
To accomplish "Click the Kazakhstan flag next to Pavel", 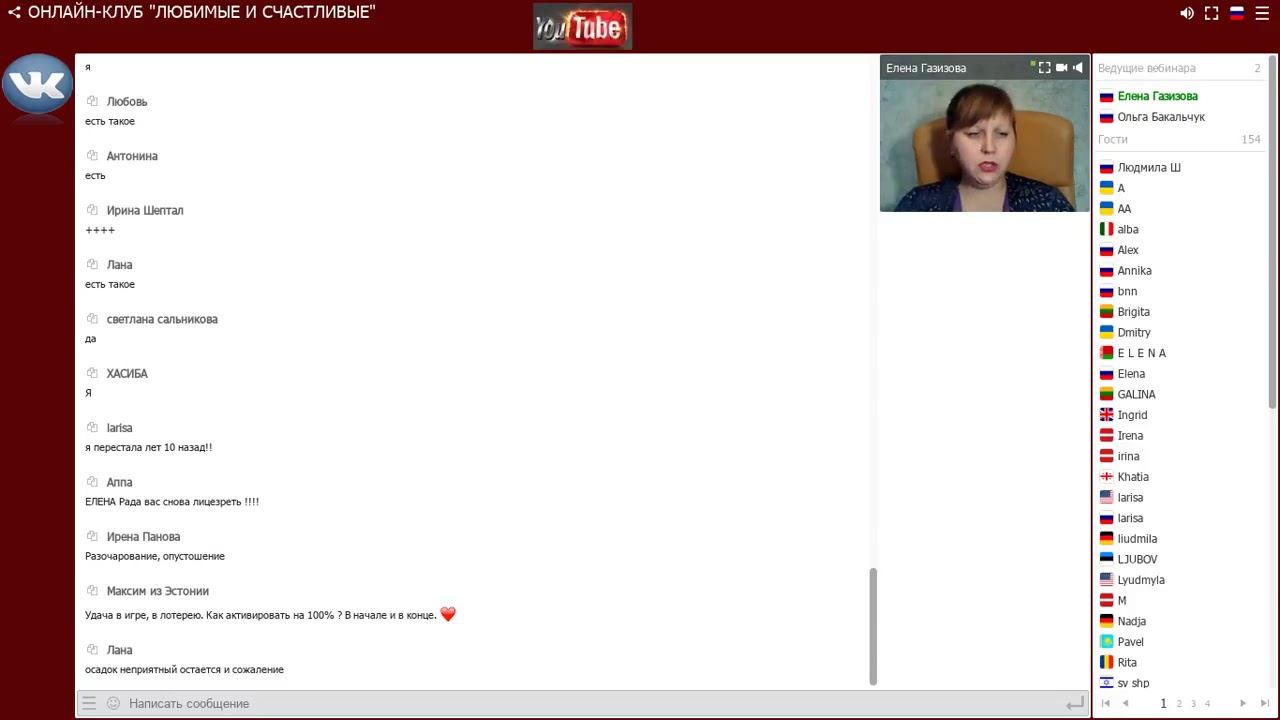I will tap(1106, 642).
